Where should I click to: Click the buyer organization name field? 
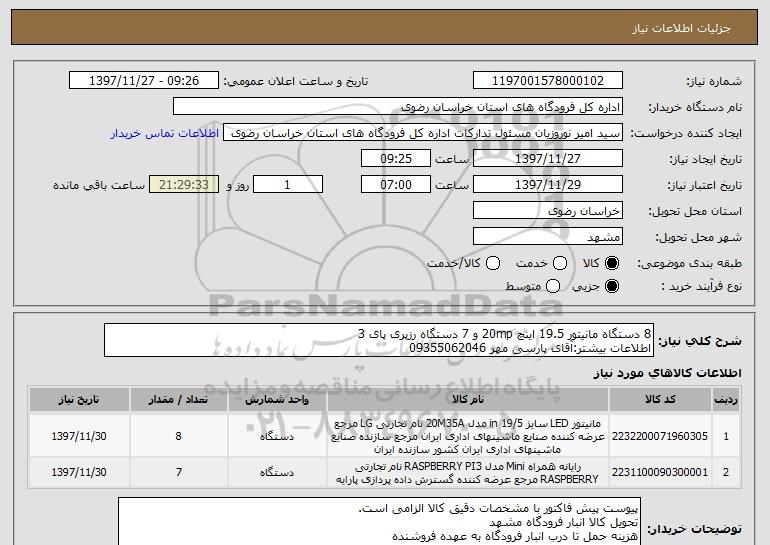pyautogui.click(x=398, y=107)
